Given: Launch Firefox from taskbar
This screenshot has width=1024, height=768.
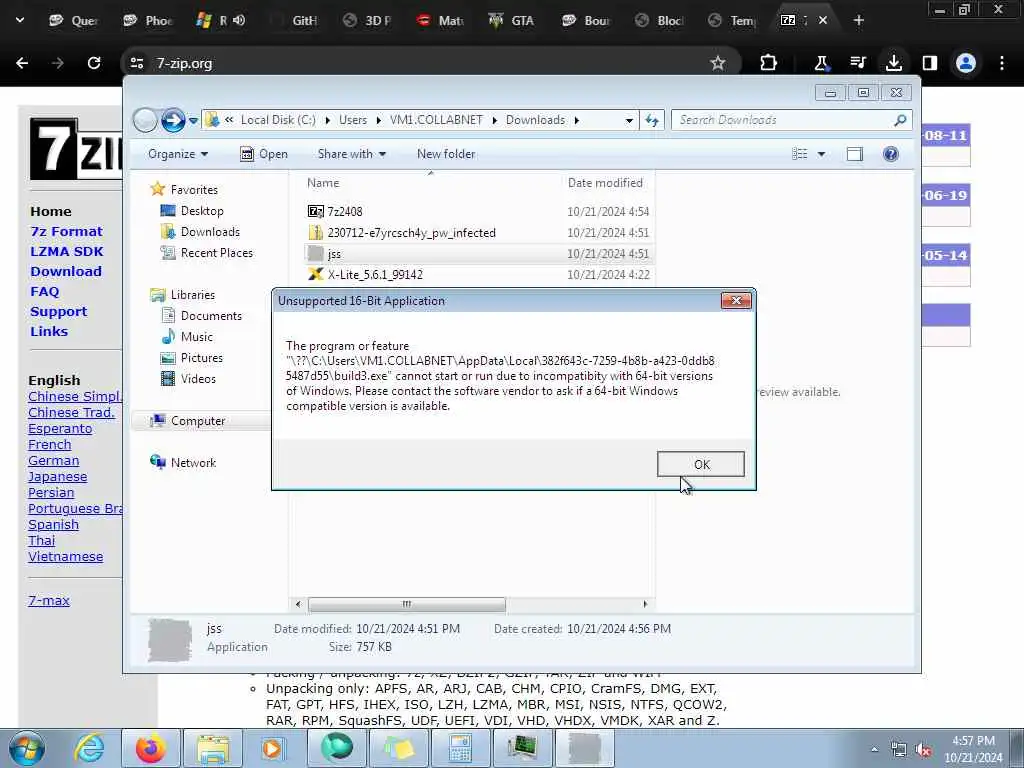Looking at the screenshot, I should (151, 748).
